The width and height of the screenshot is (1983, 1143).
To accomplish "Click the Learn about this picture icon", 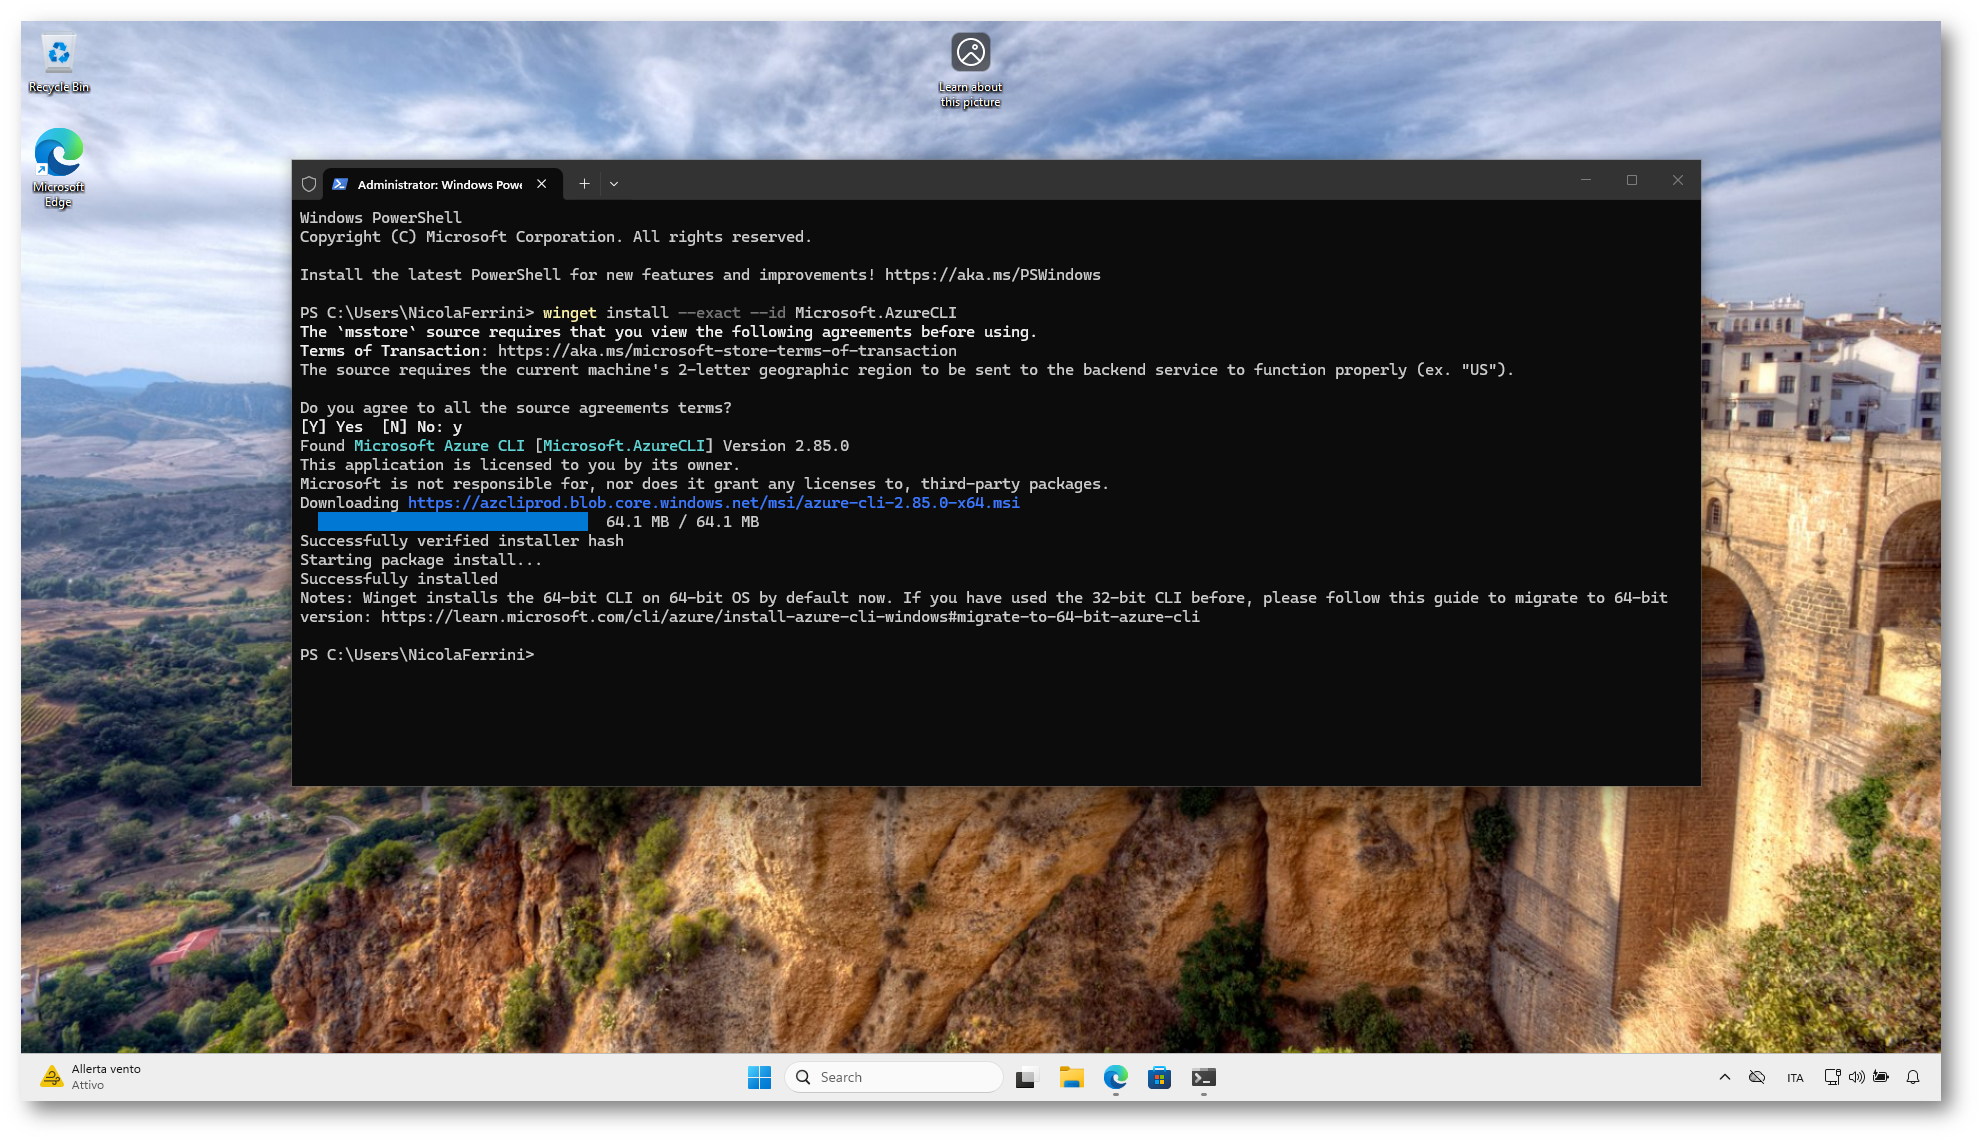I will pyautogui.click(x=970, y=68).
